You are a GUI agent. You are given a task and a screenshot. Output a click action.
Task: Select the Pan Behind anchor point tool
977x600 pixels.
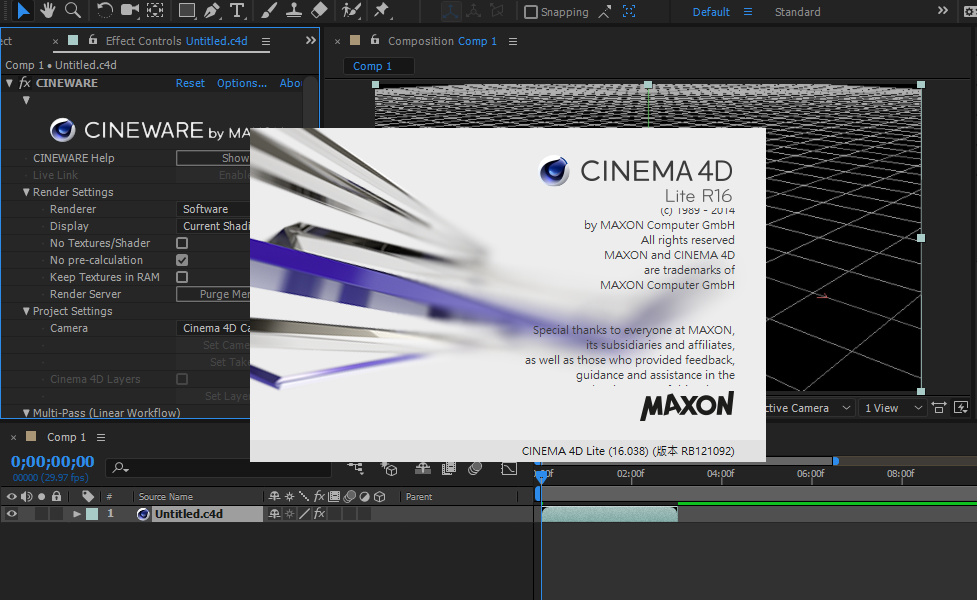pyautogui.click(x=155, y=11)
